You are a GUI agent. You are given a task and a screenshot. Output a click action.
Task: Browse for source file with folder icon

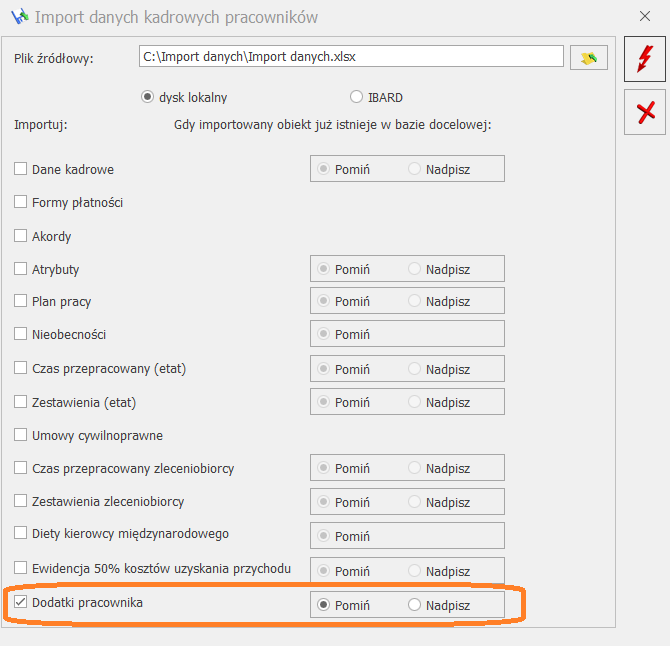point(589,58)
